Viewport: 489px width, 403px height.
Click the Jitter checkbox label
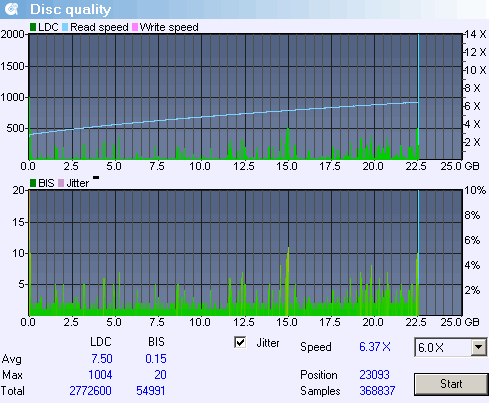[x=268, y=343]
